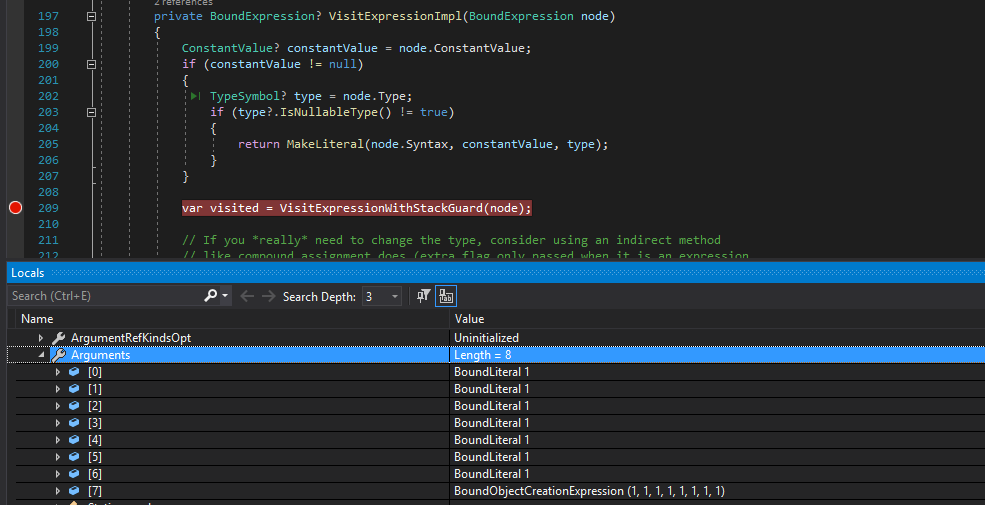The height and width of the screenshot is (505, 985).
Task: Expand array element [0]
Action: click(58, 372)
